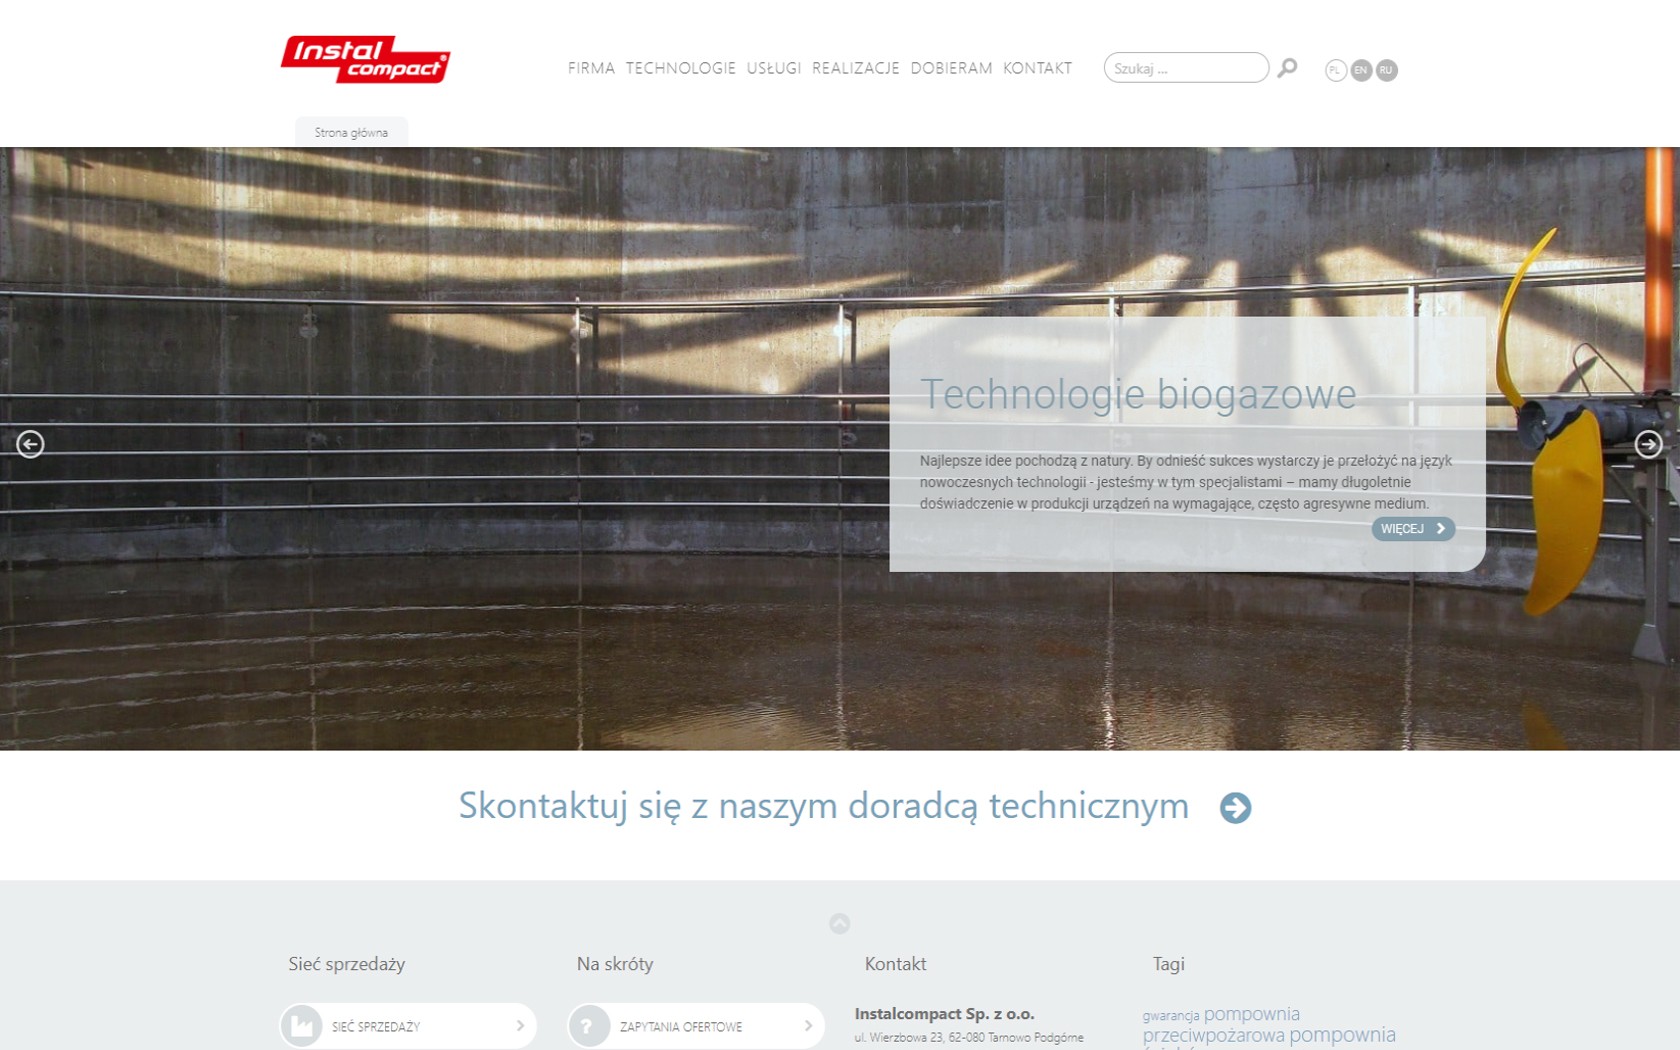Select Realizacje in the navigation
This screenshot has width=1680, height=1050.
coord(855,68)
